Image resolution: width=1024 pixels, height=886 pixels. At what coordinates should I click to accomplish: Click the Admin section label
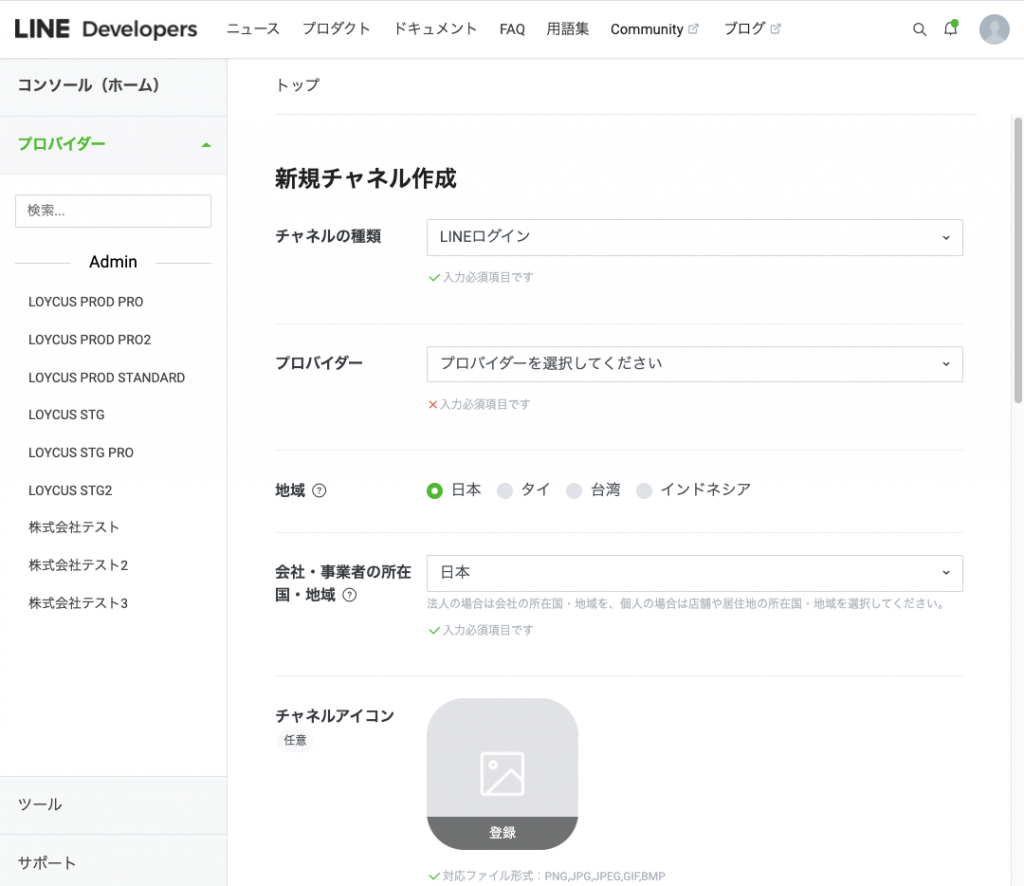[x=113, y=262]
